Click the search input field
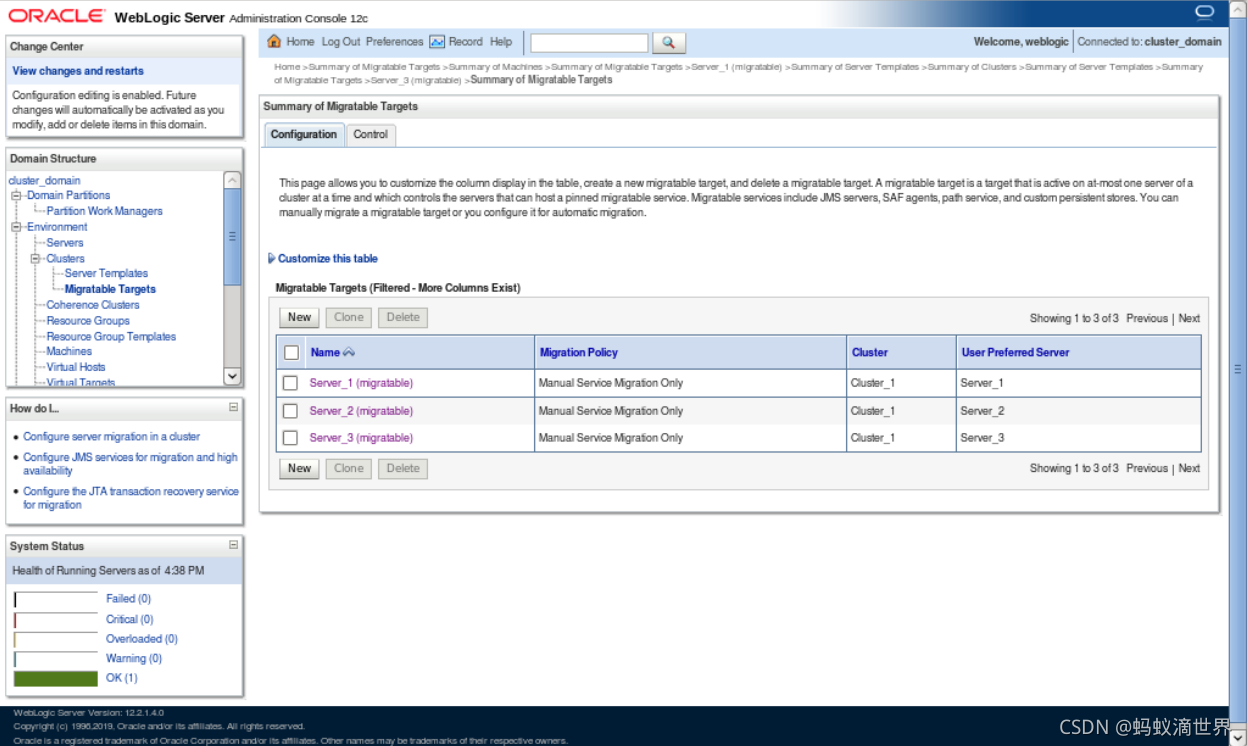This screenshot has height=746, width=1247. pyautogui.click(x=589, y=43)
